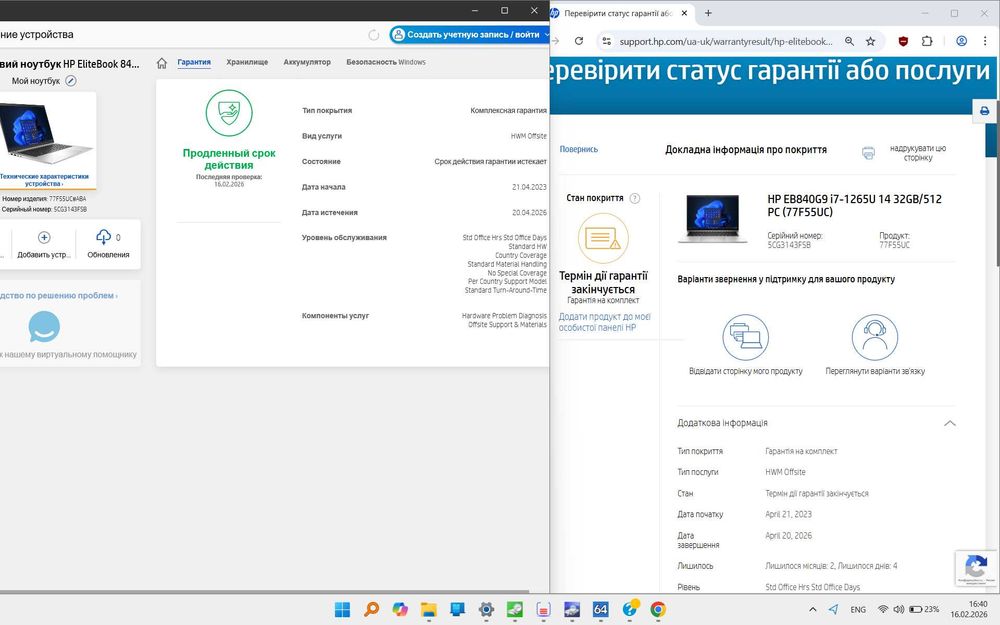The image size is (1000, 625).
Task: Click the EliteBook product image on the webpage
Action: [712, 218]
